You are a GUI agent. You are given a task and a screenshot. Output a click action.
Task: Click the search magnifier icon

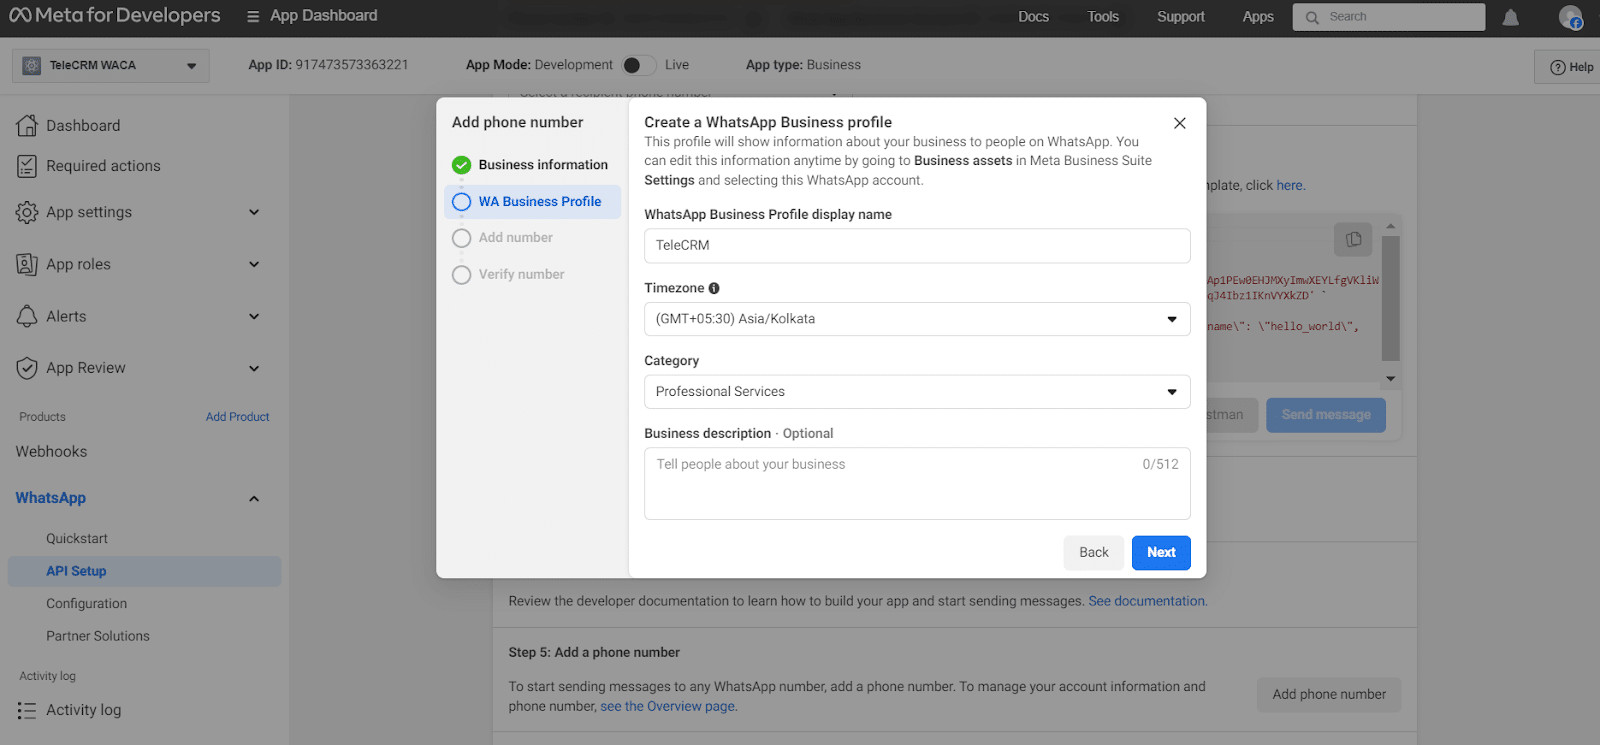(x=1312, y=17)
